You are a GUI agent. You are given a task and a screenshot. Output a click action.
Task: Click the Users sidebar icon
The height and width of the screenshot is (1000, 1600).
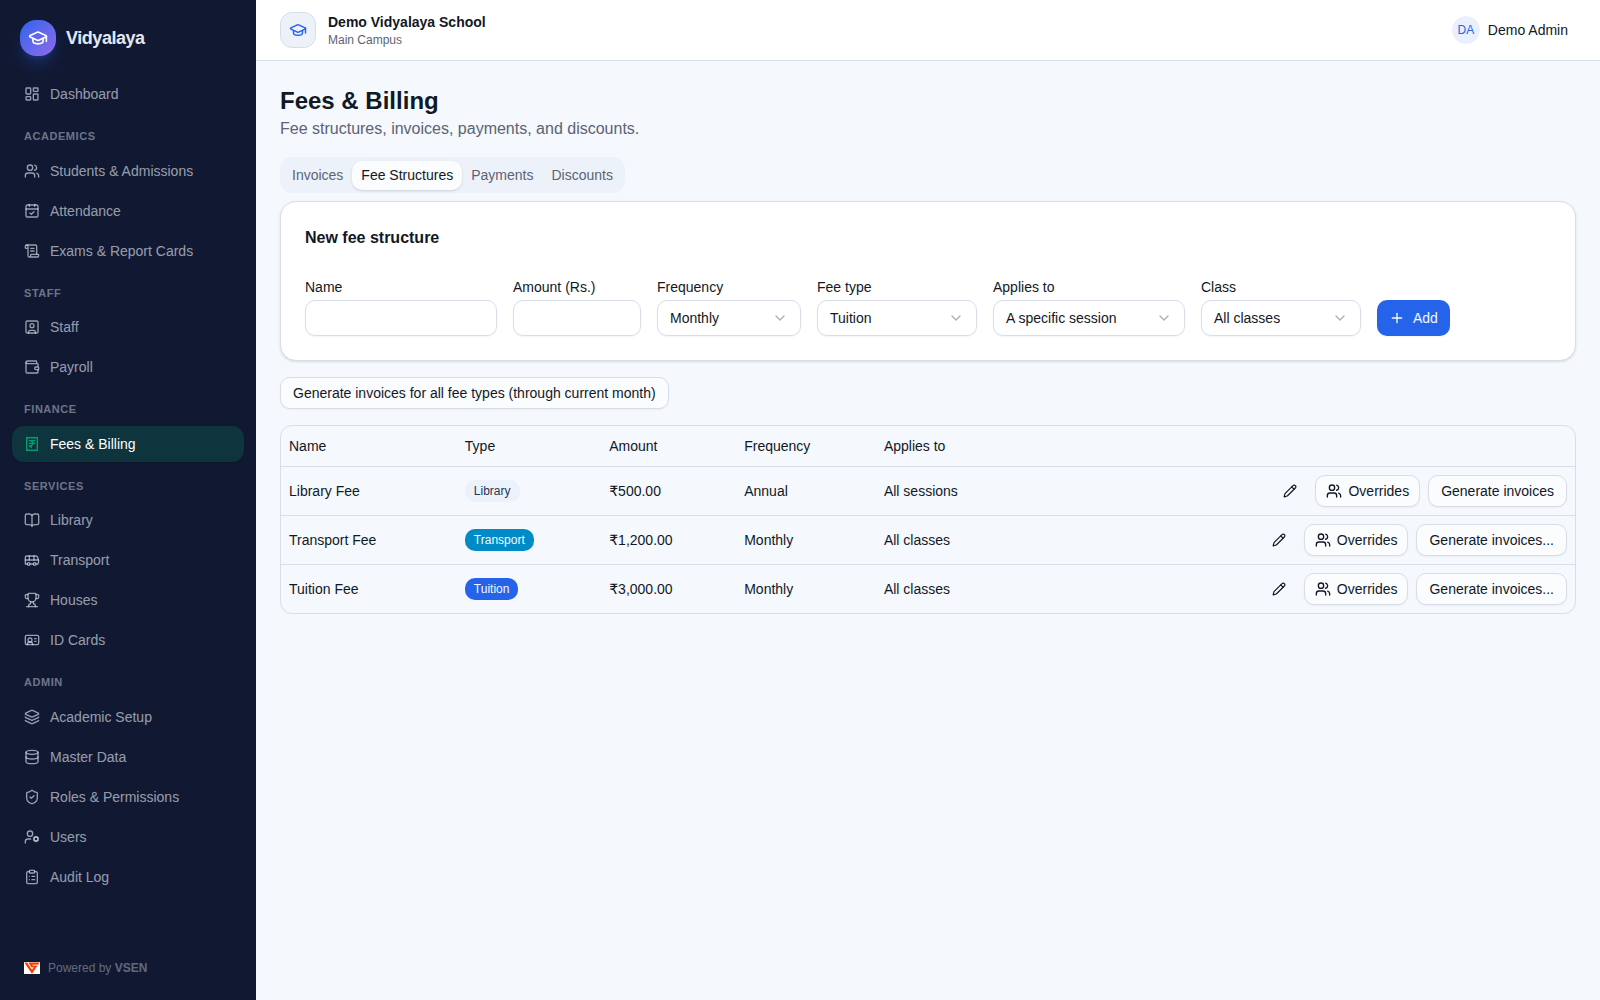pyautogui.click(x=32, y=837)
